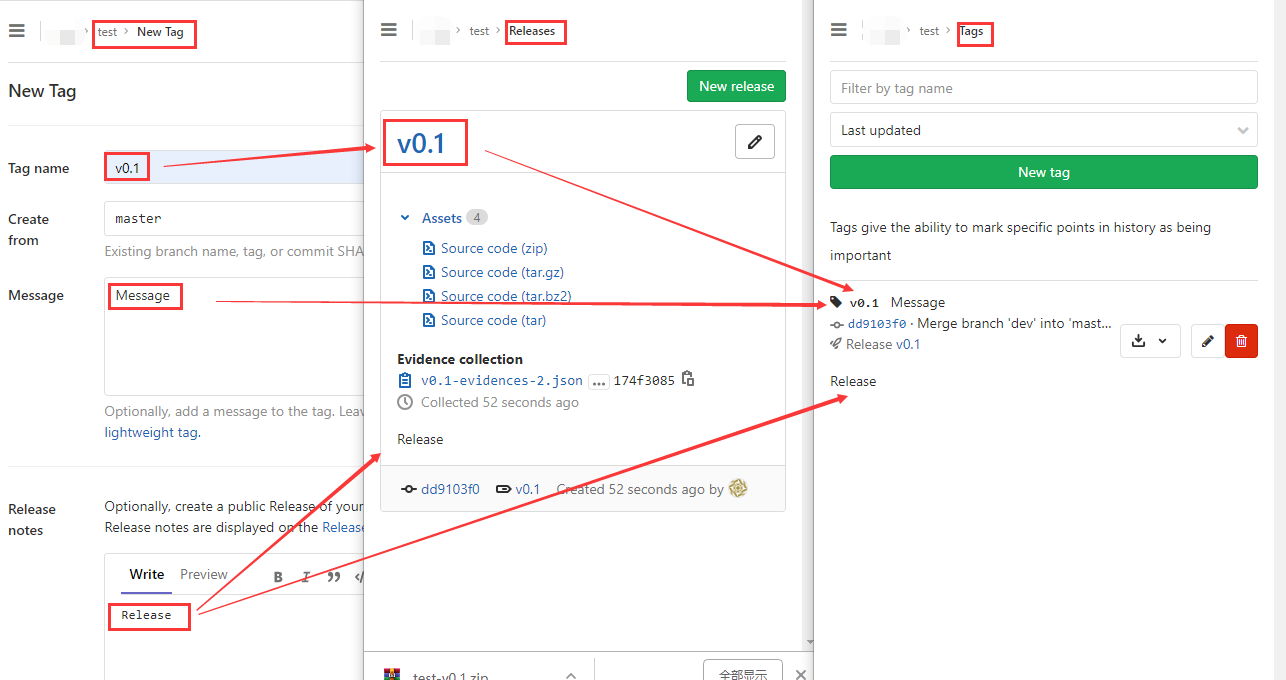1286x680 pixels.
Task: Toggle bold formatting in release notes editor
Action: click(x=278, y=577)
